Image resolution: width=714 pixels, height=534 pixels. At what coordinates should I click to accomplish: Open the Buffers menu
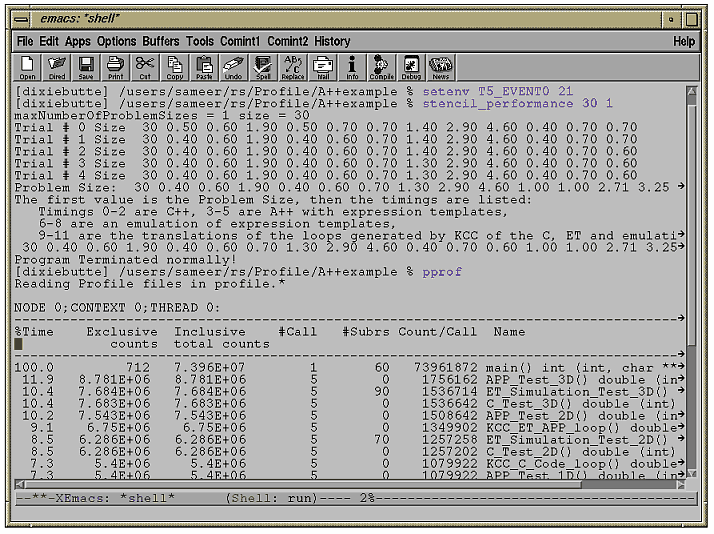[161, 41]
